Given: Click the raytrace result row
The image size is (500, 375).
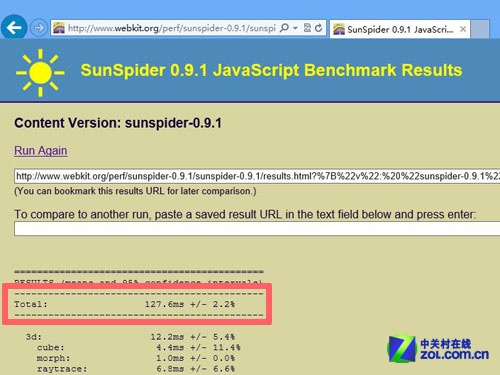Looking at the screenshot, I should (136, 369).
